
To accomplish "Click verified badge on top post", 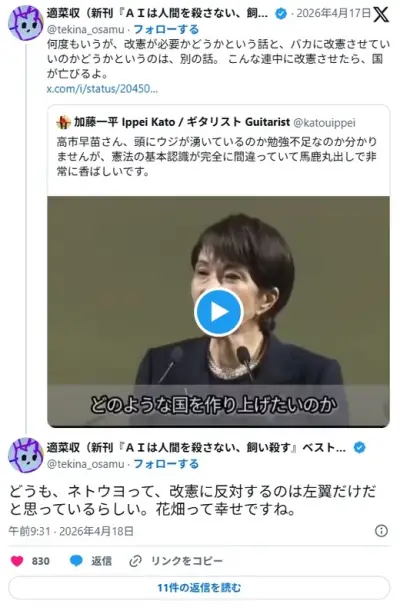I will [281, 14].
